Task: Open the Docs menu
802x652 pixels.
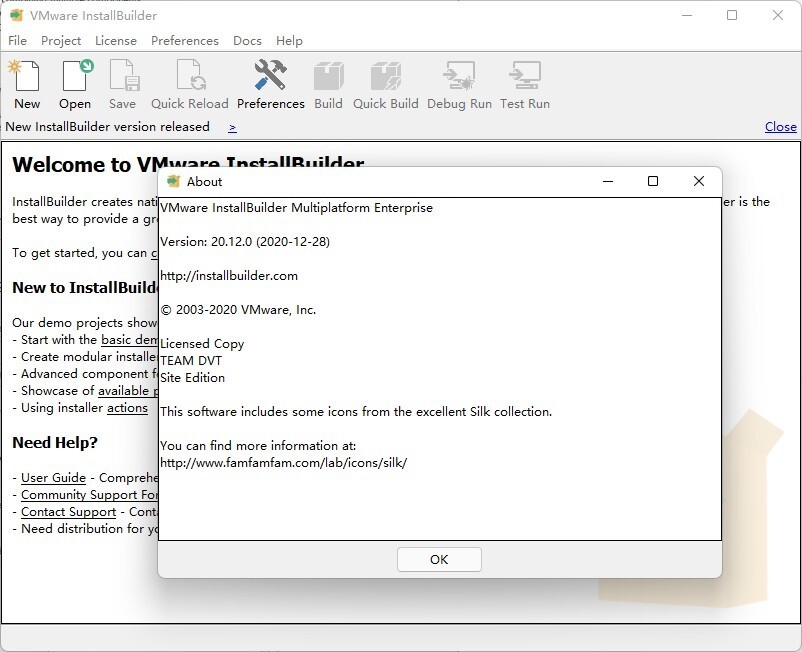Action: click(247, 41)
